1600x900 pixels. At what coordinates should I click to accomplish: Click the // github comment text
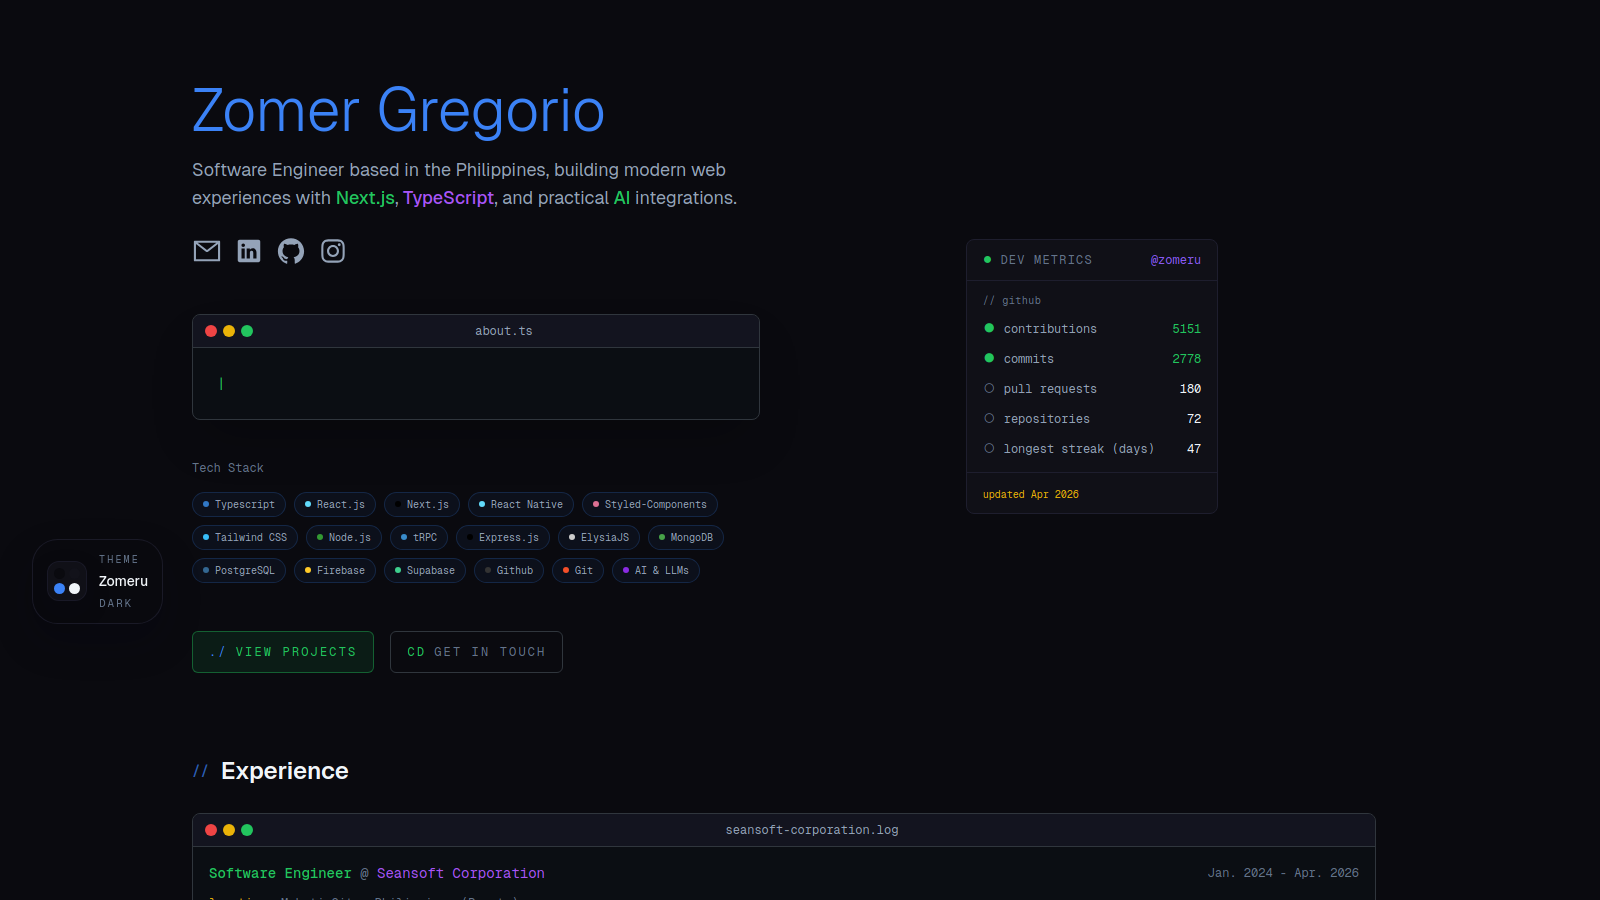pos(1012,301)
